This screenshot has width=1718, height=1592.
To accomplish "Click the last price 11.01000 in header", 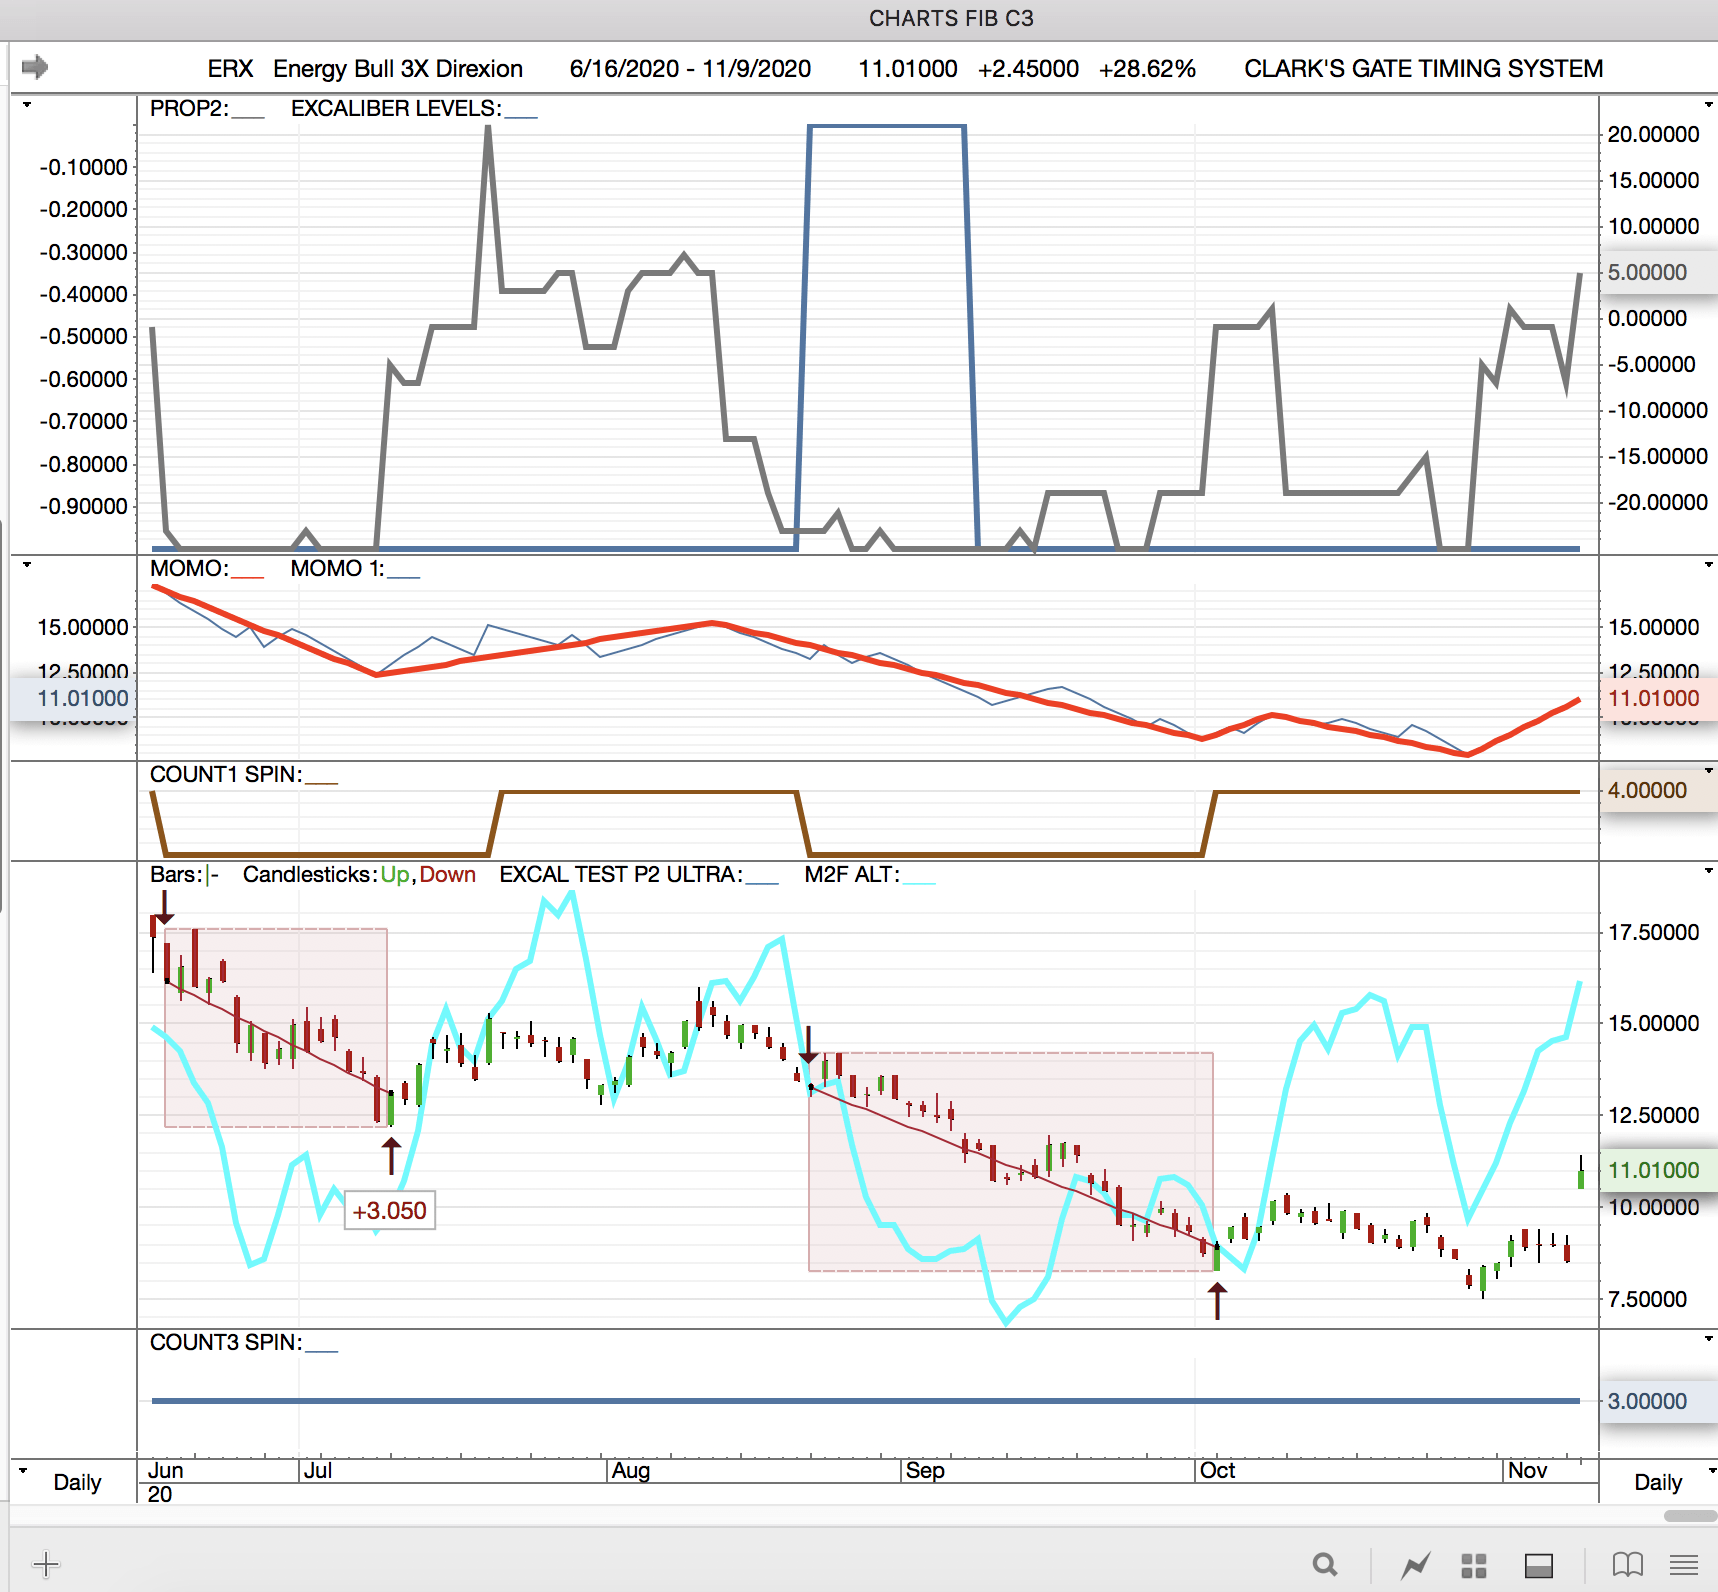I will pyautogui.click(x=908, y=68).
